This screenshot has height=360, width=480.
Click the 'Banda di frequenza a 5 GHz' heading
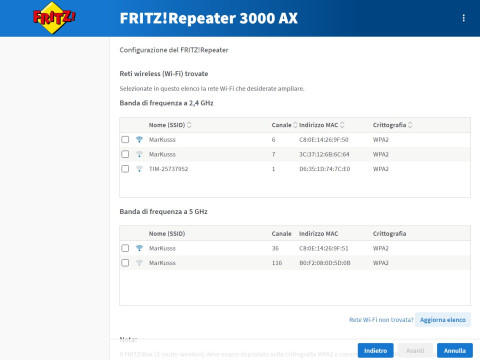(x=163, y=212)
